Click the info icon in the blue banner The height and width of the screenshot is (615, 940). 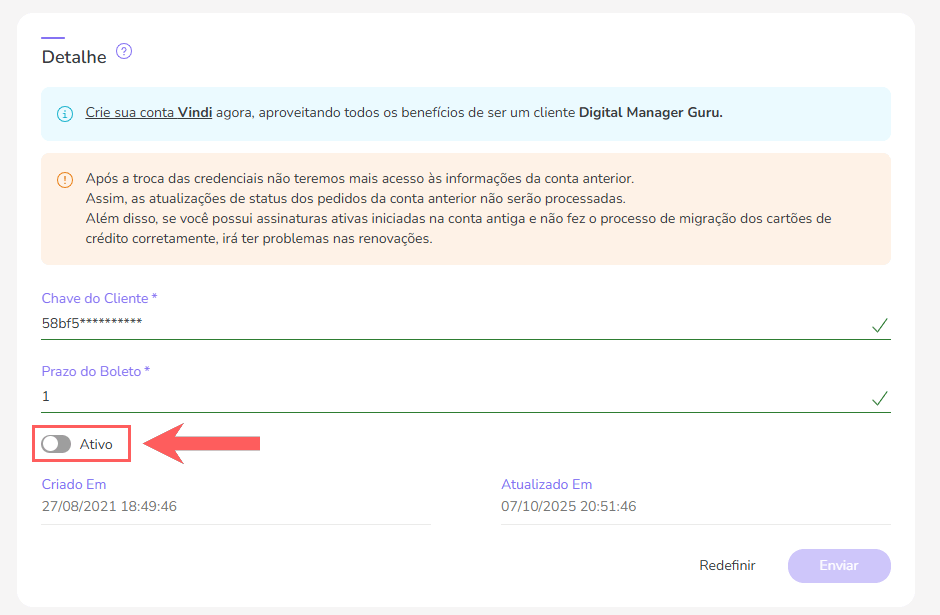[65, 114]
